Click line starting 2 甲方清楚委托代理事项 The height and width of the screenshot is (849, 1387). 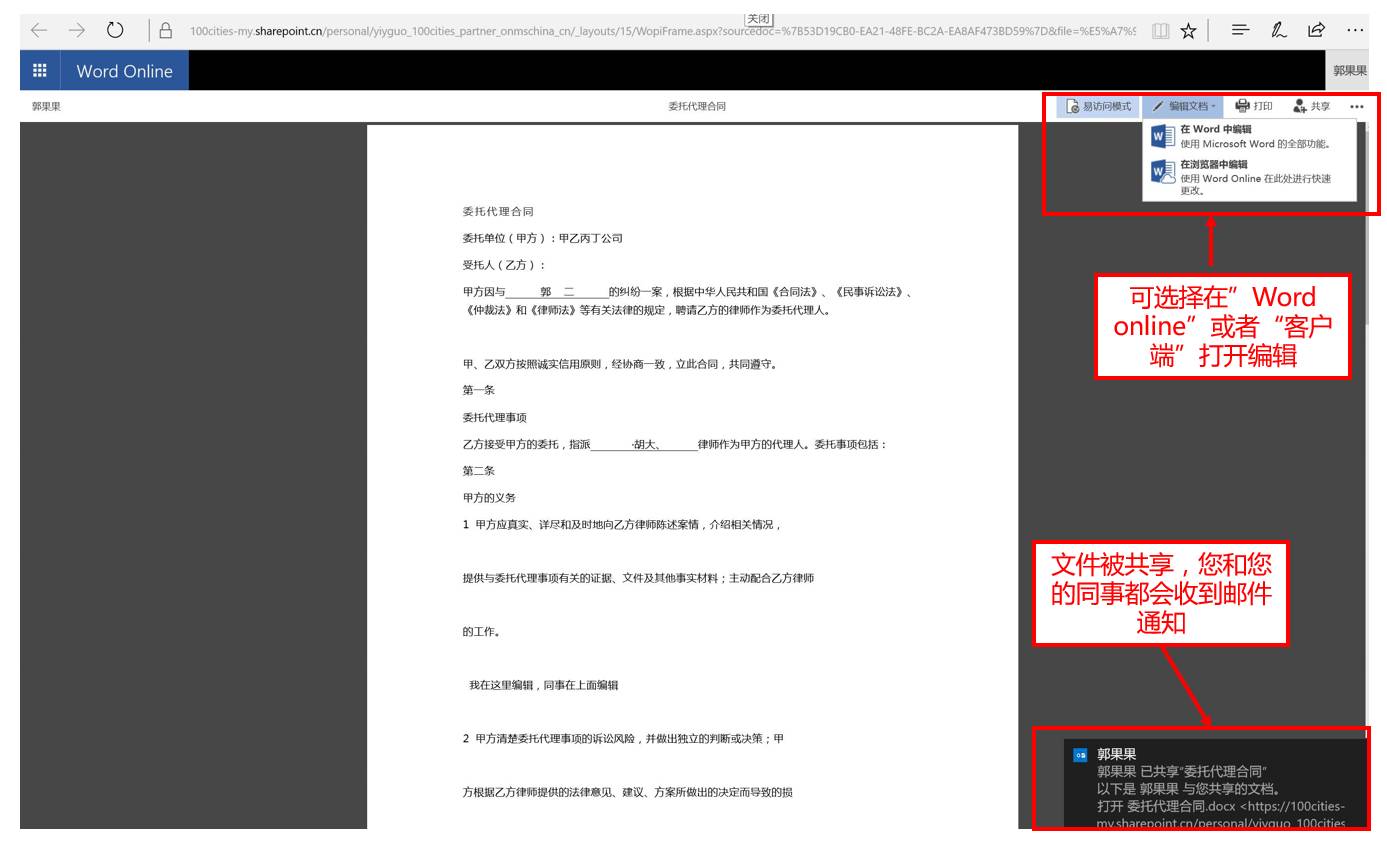(624, 739)
